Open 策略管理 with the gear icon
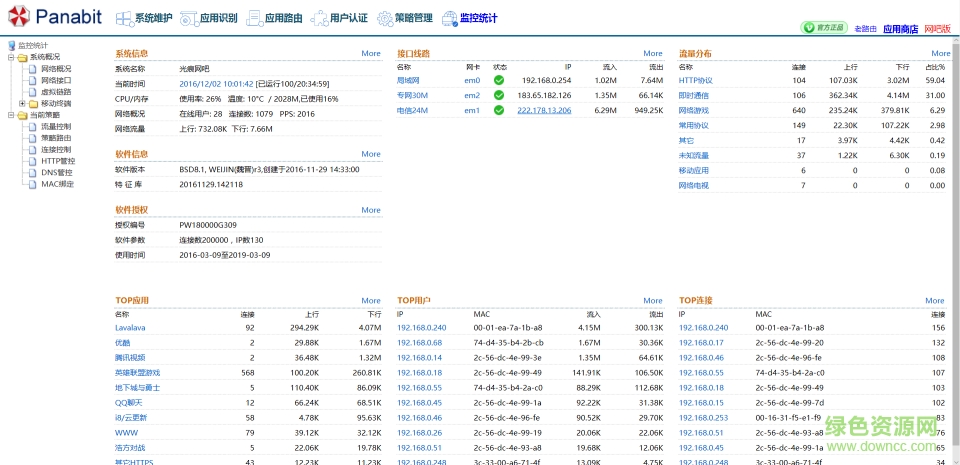 [405, 18]
